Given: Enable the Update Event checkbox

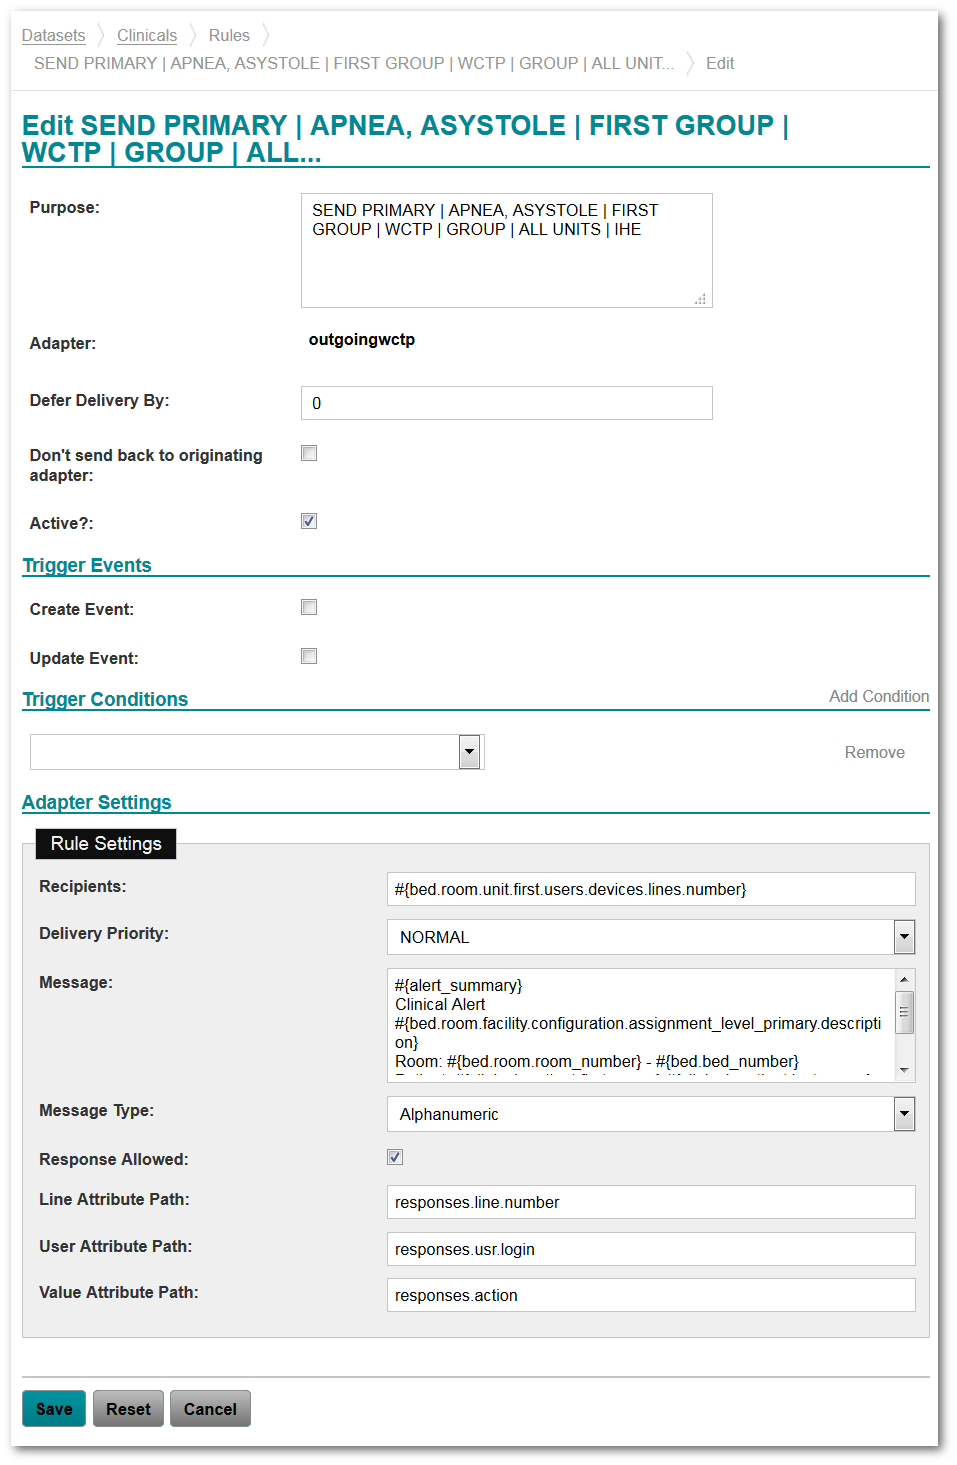Looking at the screenshot, I should (309, 656).
